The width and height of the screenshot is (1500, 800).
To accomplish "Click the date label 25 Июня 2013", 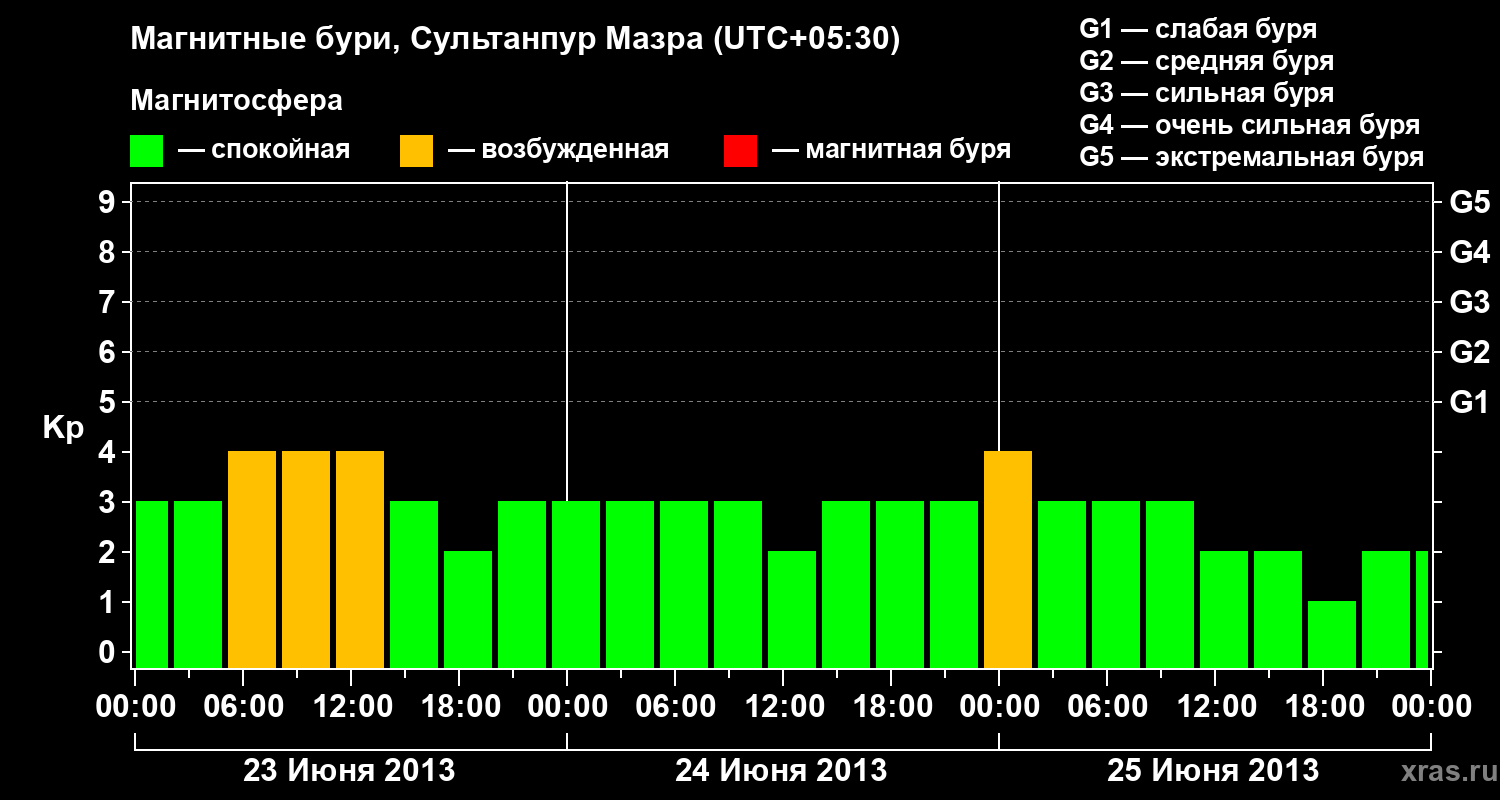I will (1213, 771).
